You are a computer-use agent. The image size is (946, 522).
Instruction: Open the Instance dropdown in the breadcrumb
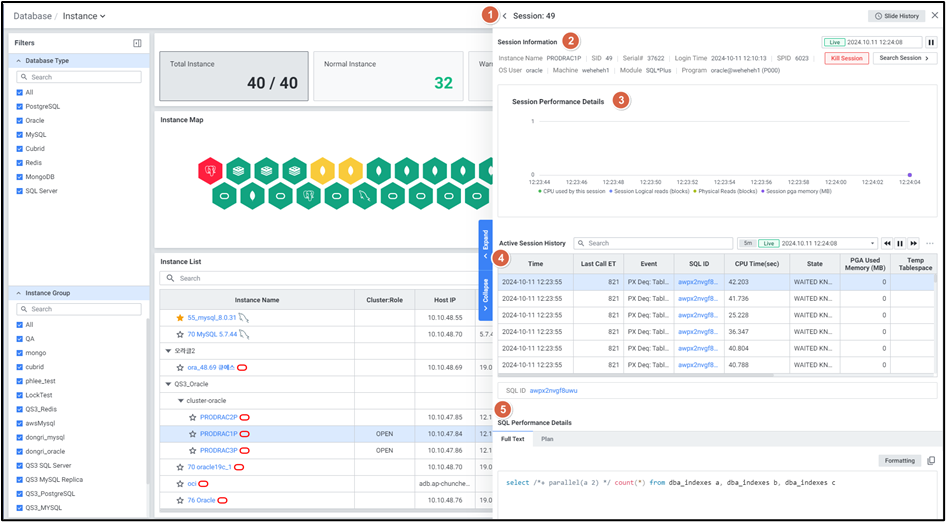[x=85, y=16]
